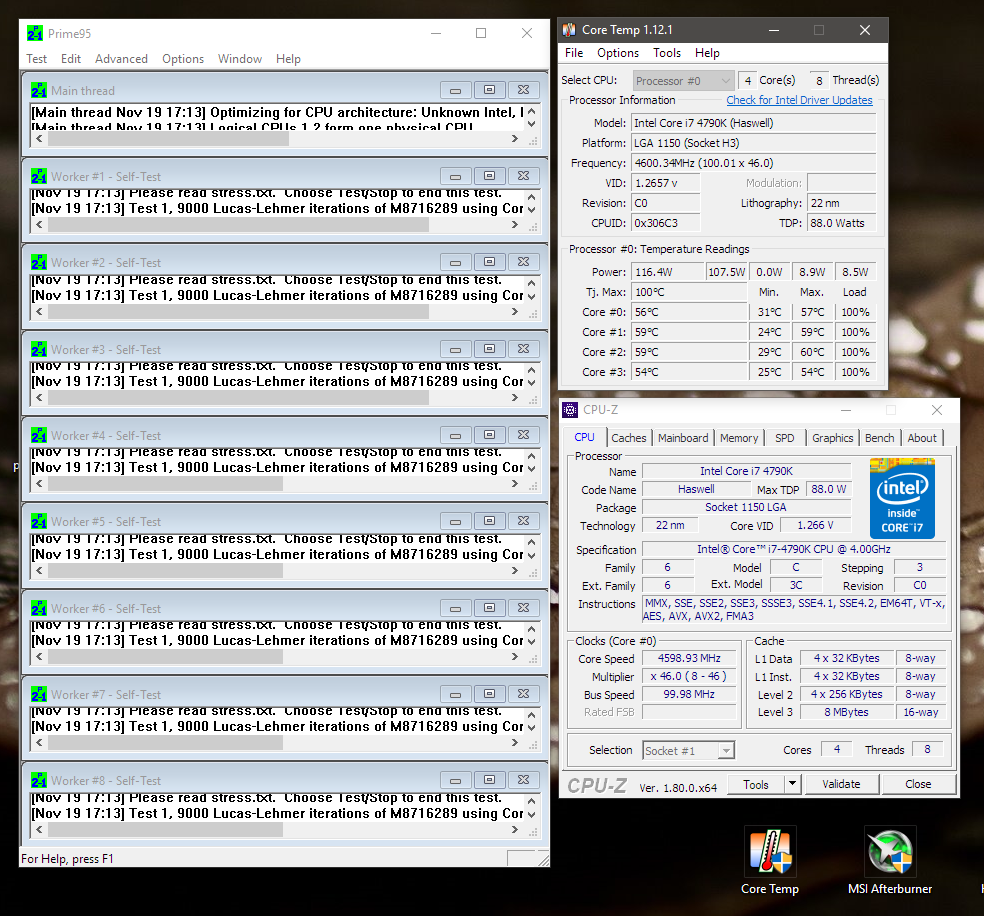Open the Prime95 Window menu
984x916 pixels.
240,59
